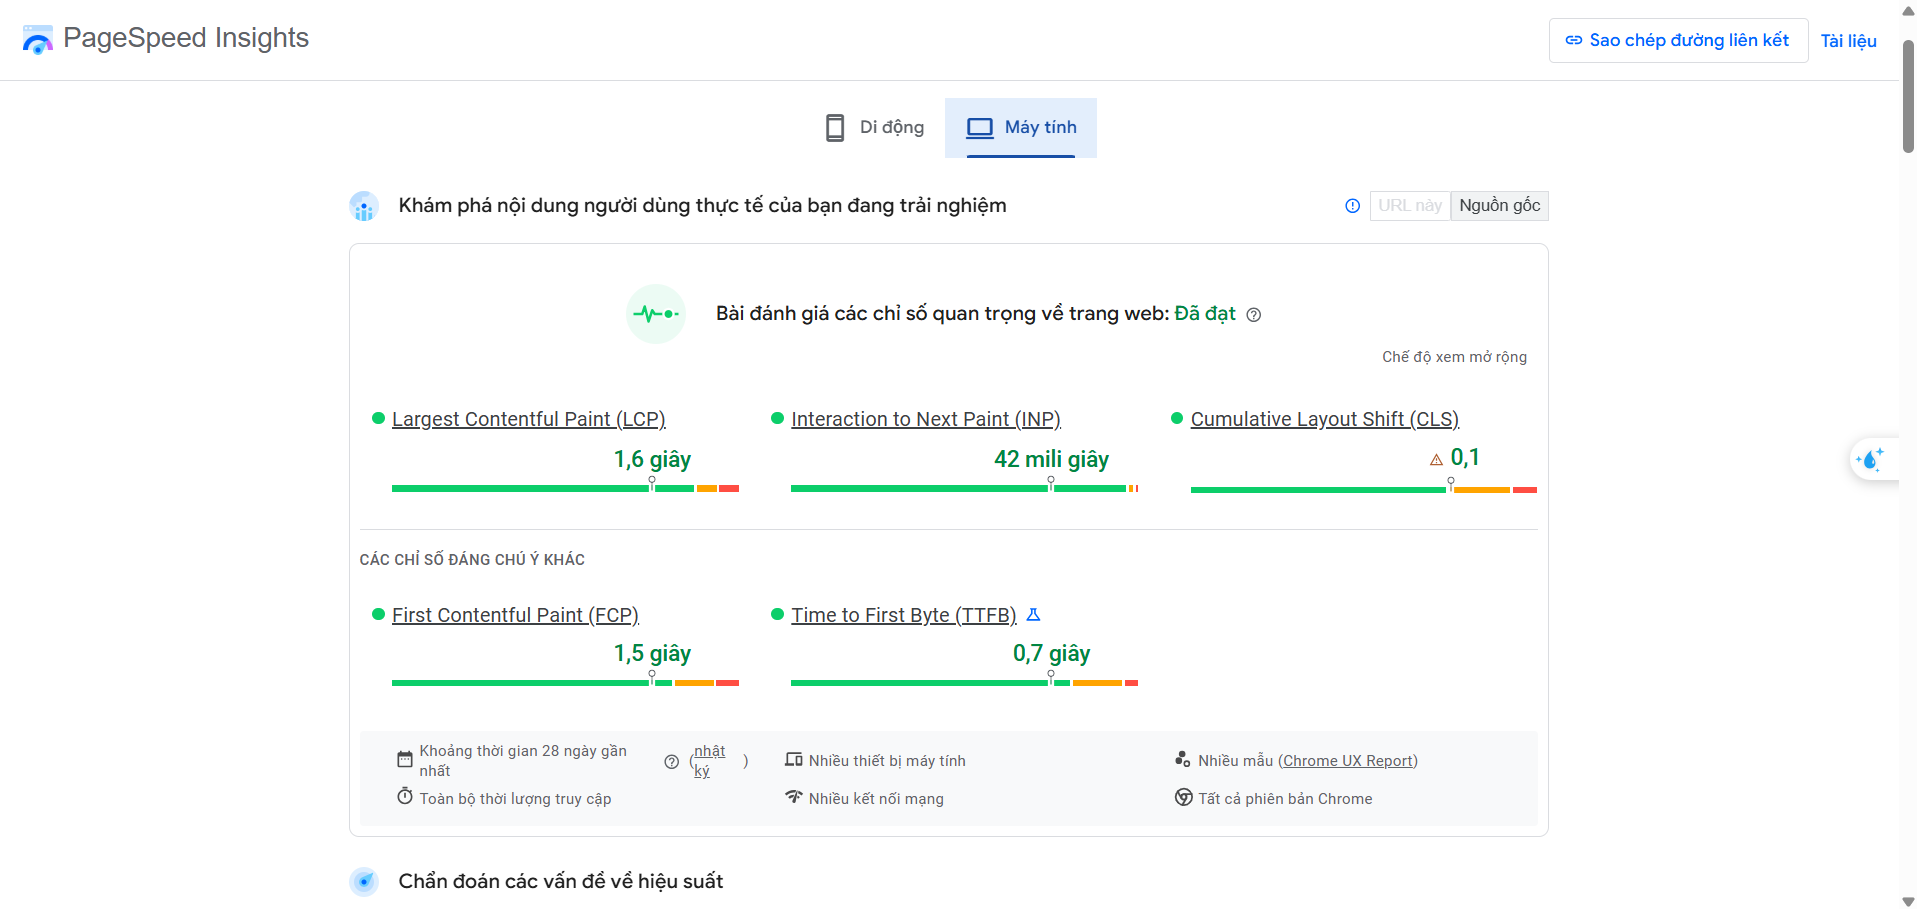Click the question mark icon near "nhật ký"
1917x909 pixels.
coord(671,761)
